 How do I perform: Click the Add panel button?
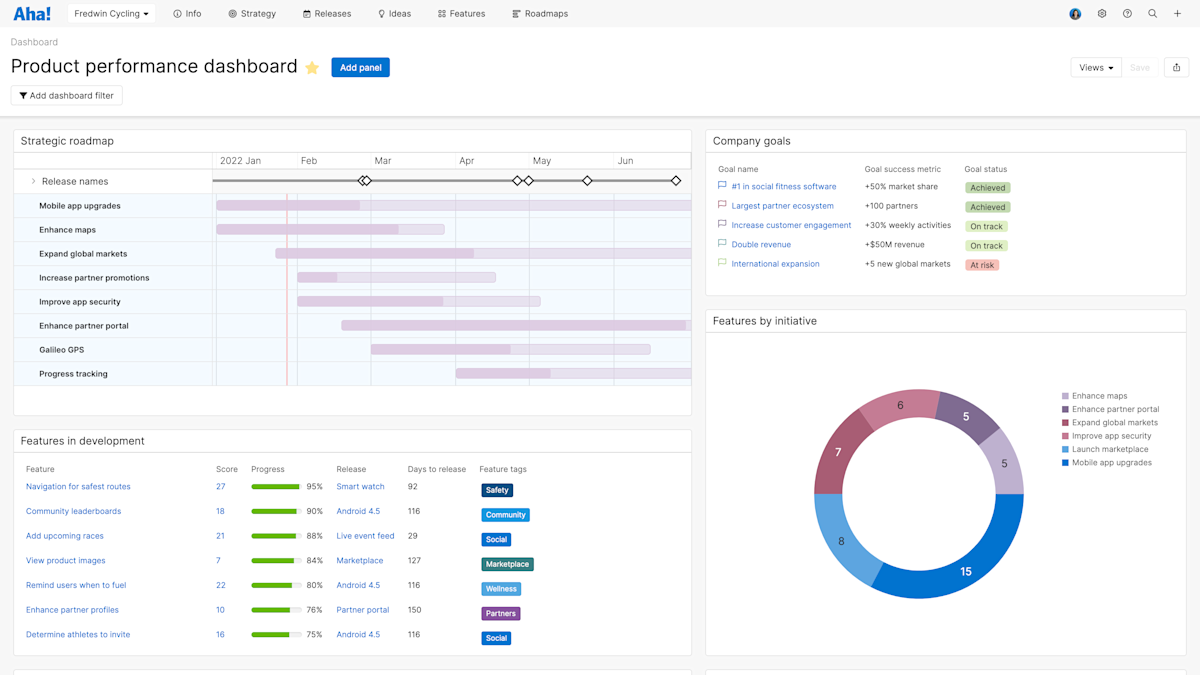pyautogui.click(x=360, y=66)
